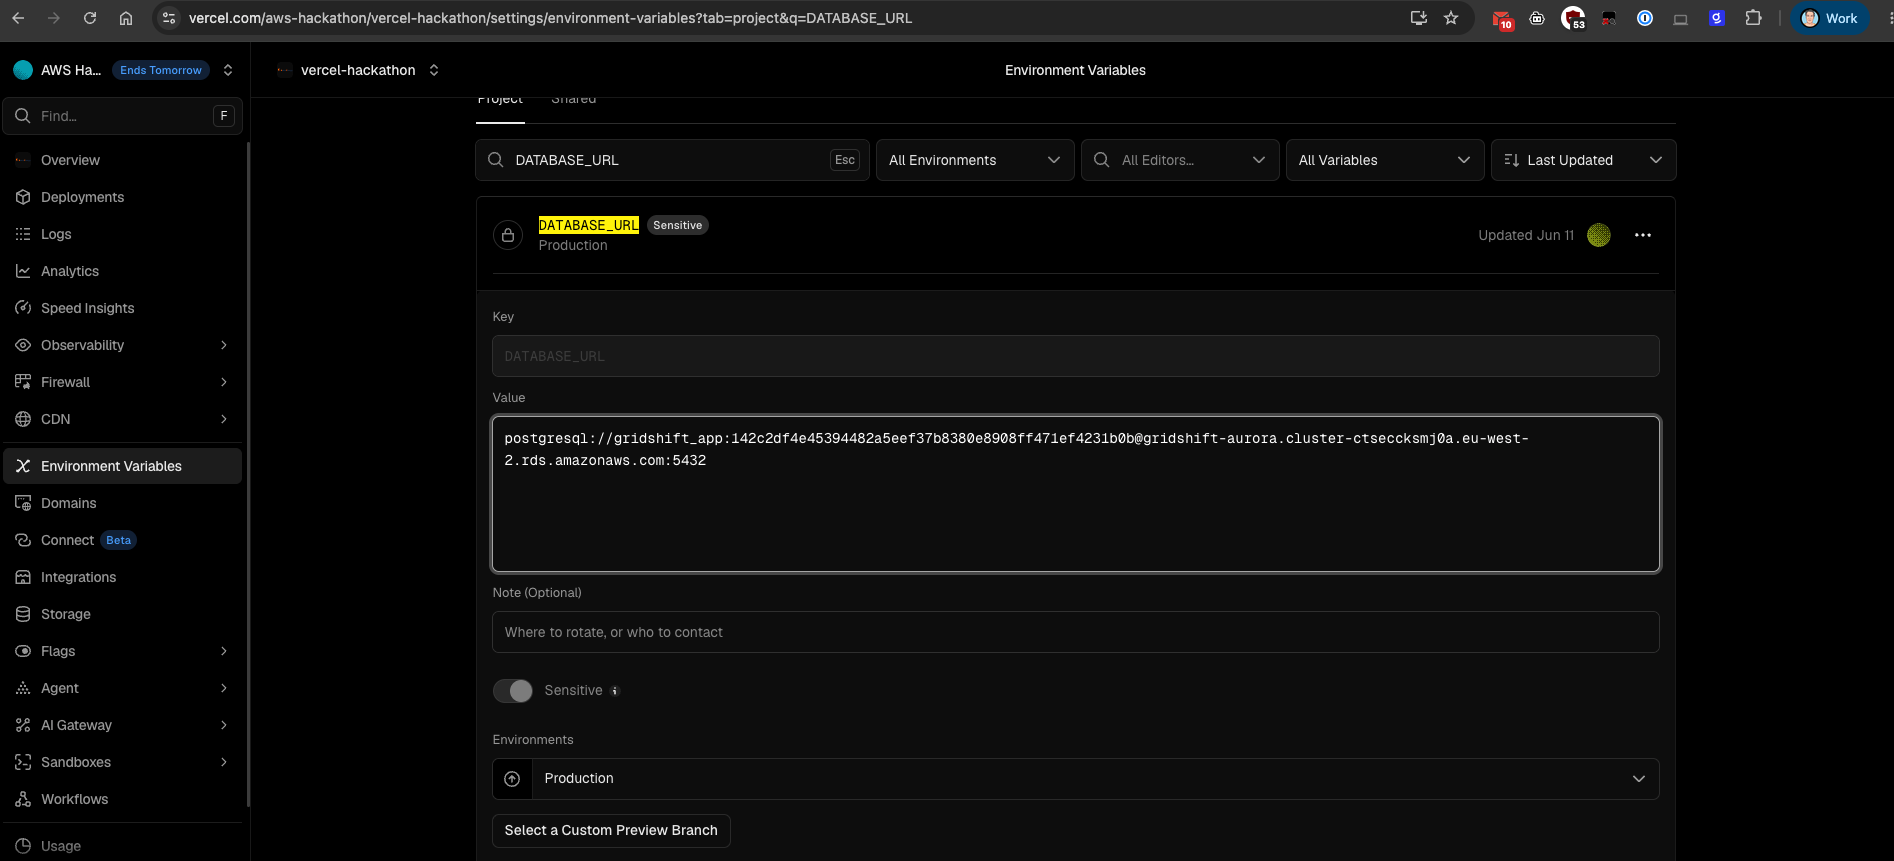Click the editor avatar next to Updated Jun 11
Screen dimensions: 1894x861
(1599, 235)
